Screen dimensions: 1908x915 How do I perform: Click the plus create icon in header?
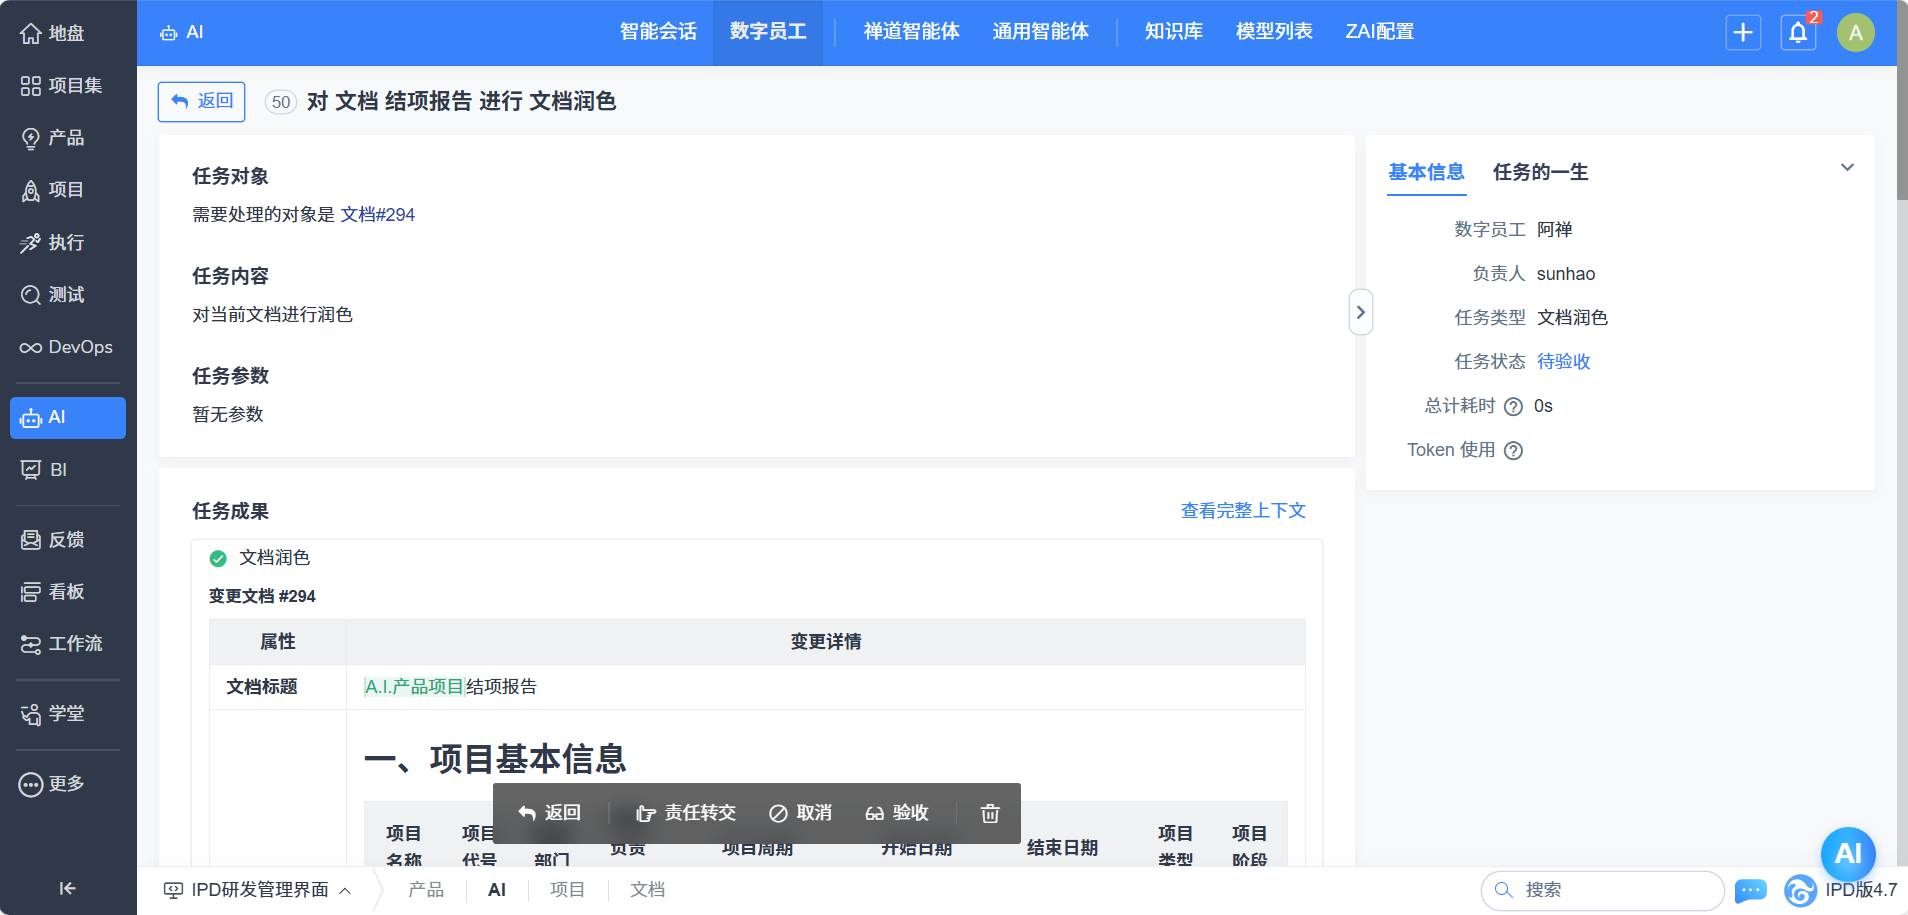tap(1743, 33)
